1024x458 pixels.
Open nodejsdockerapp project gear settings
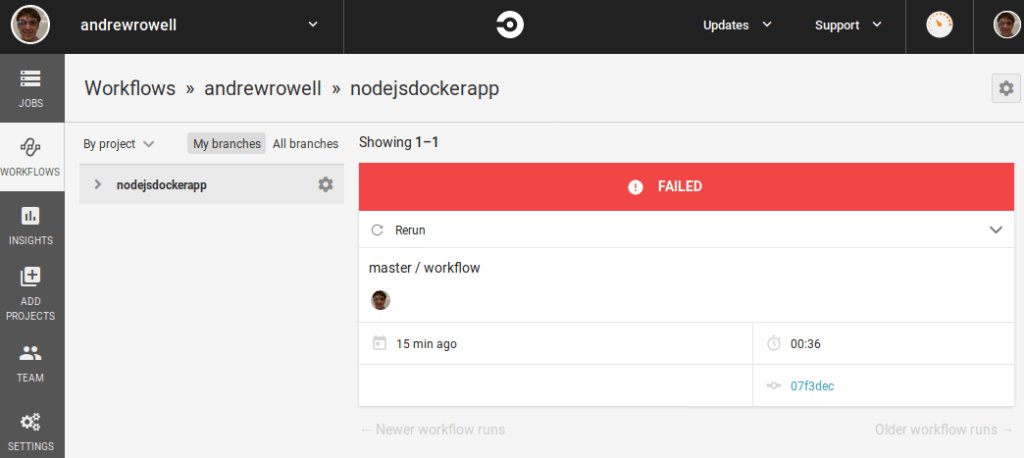point(325,184)
